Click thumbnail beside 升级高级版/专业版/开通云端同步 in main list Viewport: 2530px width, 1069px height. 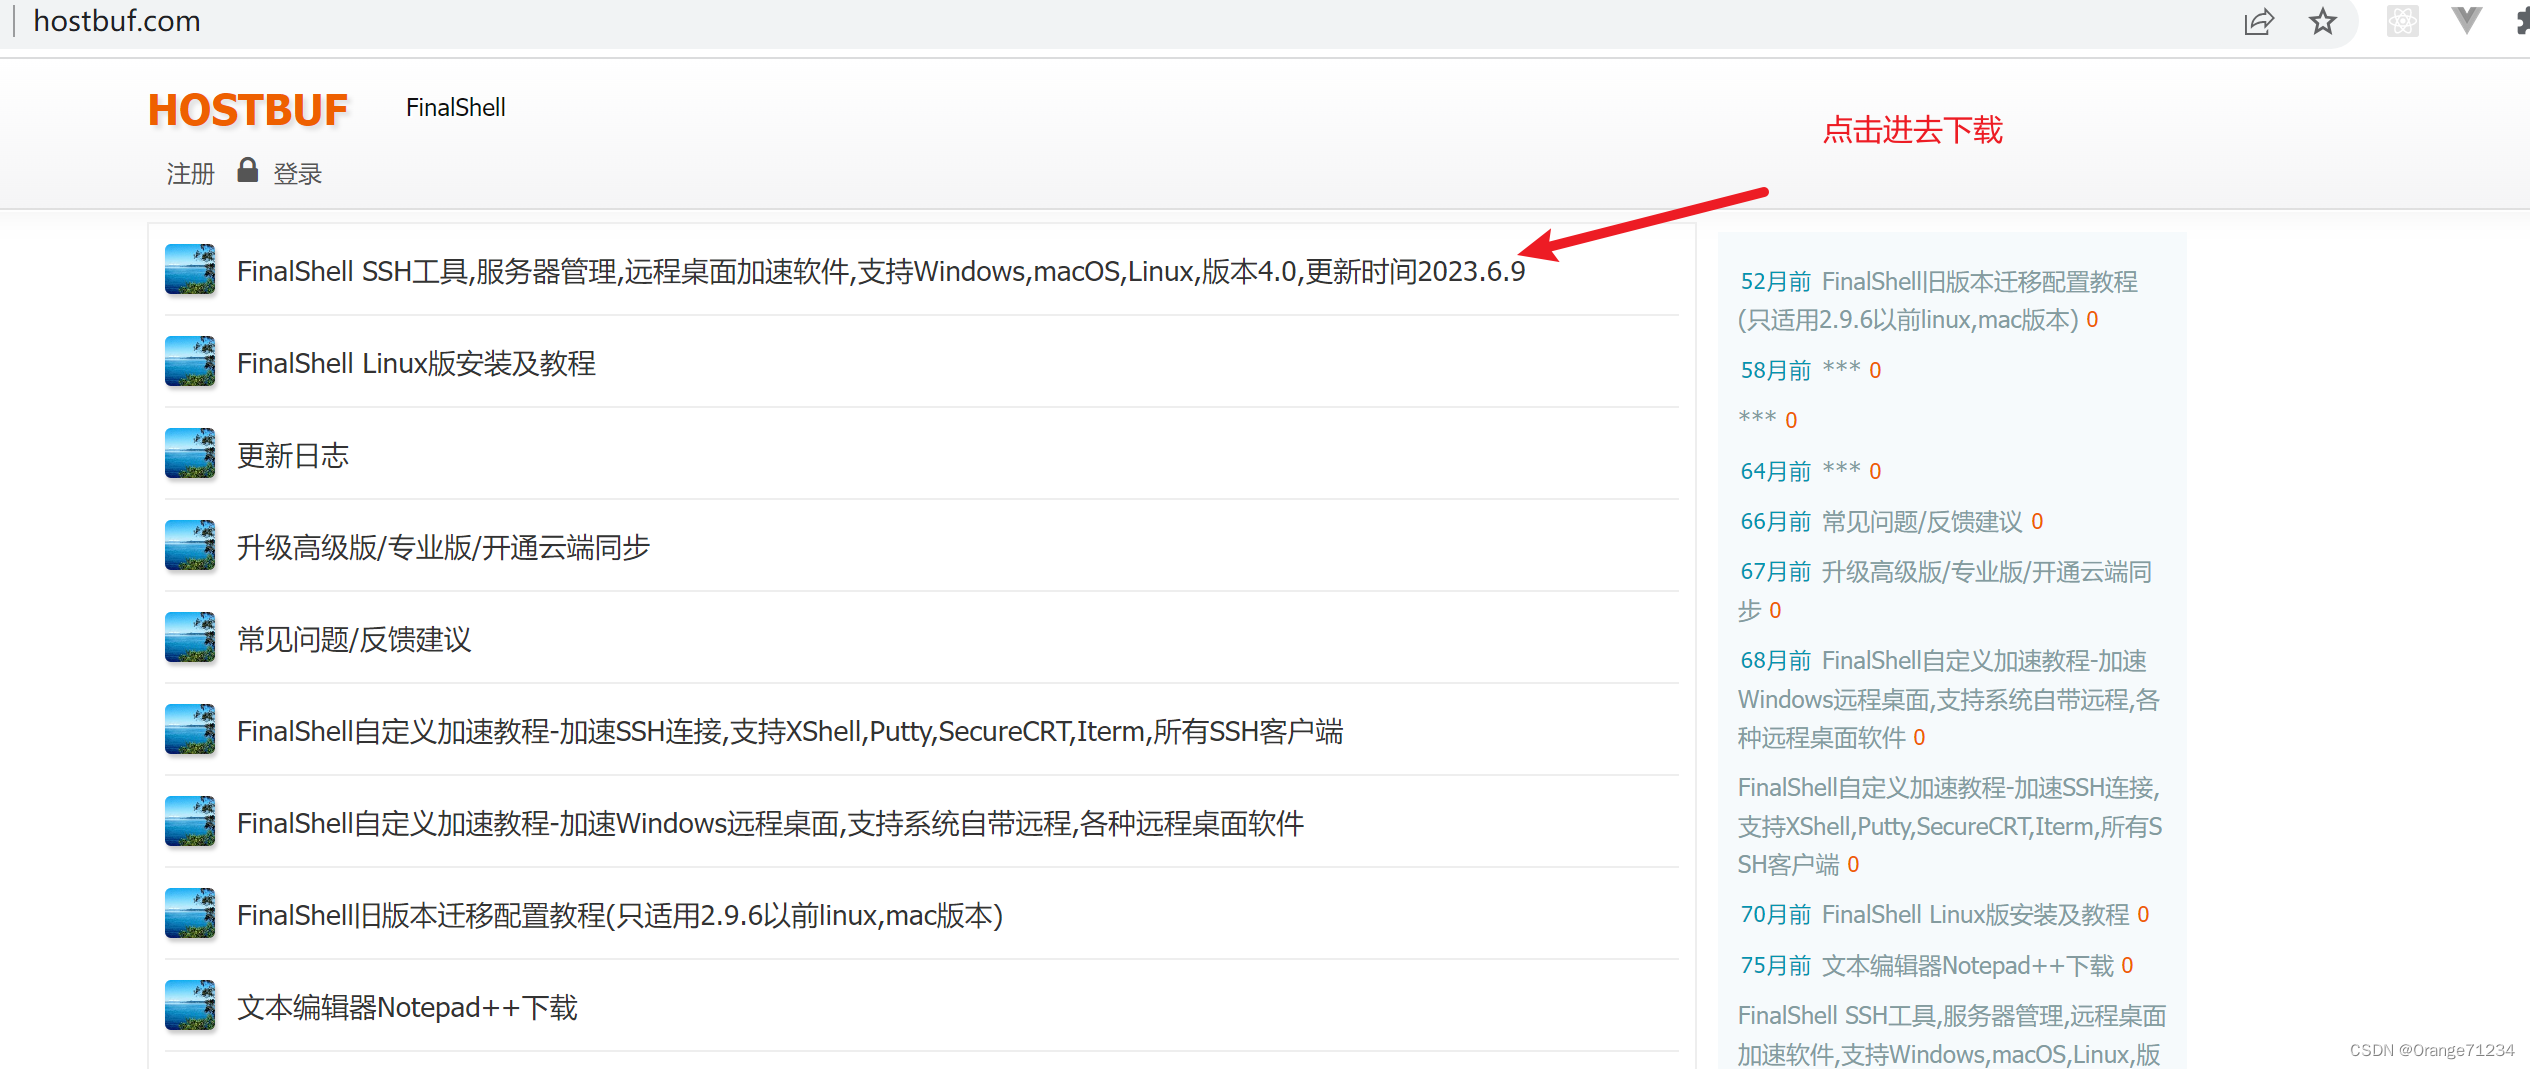tap(190, 545)
